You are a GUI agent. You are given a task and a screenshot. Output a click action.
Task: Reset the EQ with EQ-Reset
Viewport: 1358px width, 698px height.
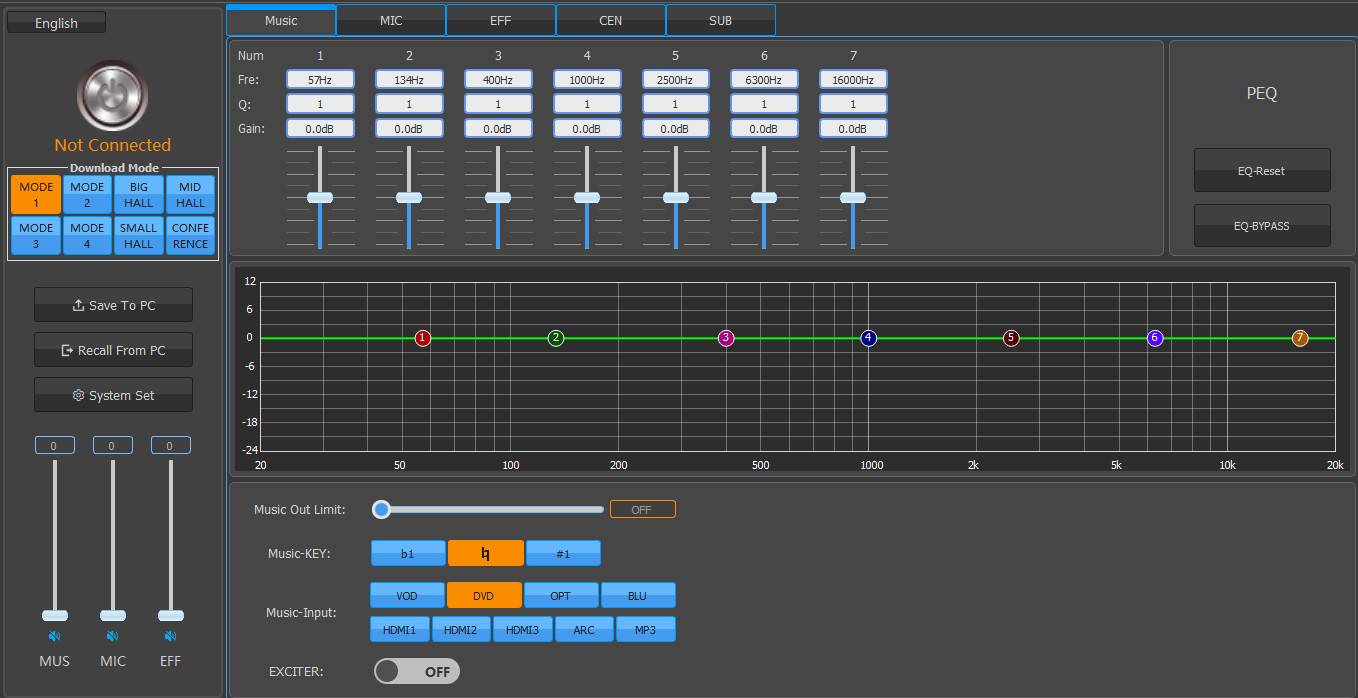pyautogui.click(x=1262, y=170)
